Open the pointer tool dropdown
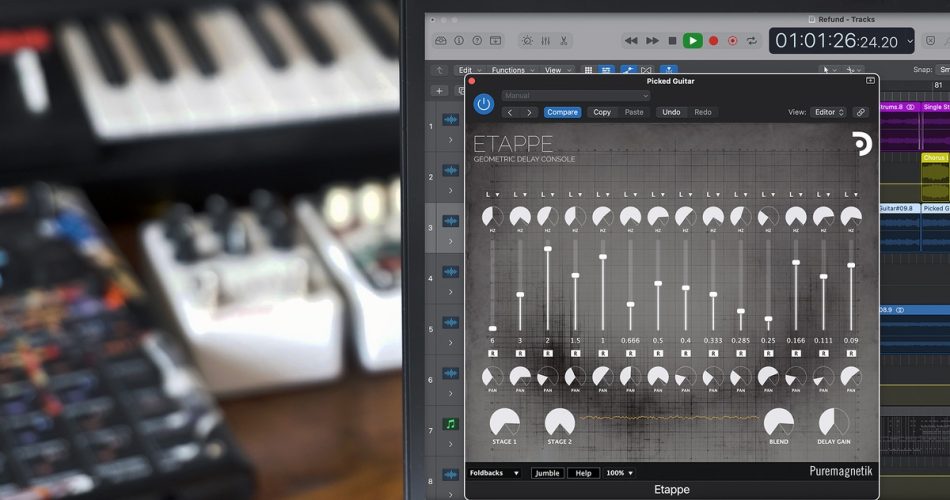This screenshot has height=500, width=950. (829, 70)
